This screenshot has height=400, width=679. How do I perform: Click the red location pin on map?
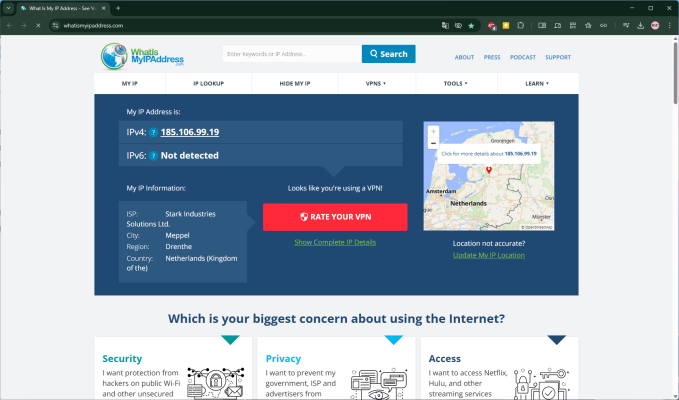coord(488,170)
